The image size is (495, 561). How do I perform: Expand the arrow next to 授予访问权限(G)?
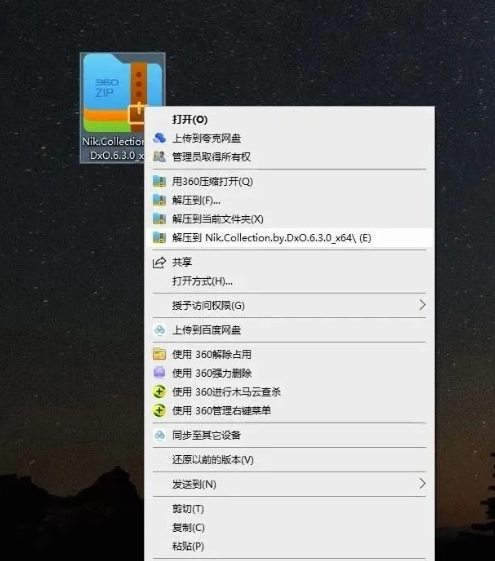tap(422, 305)
